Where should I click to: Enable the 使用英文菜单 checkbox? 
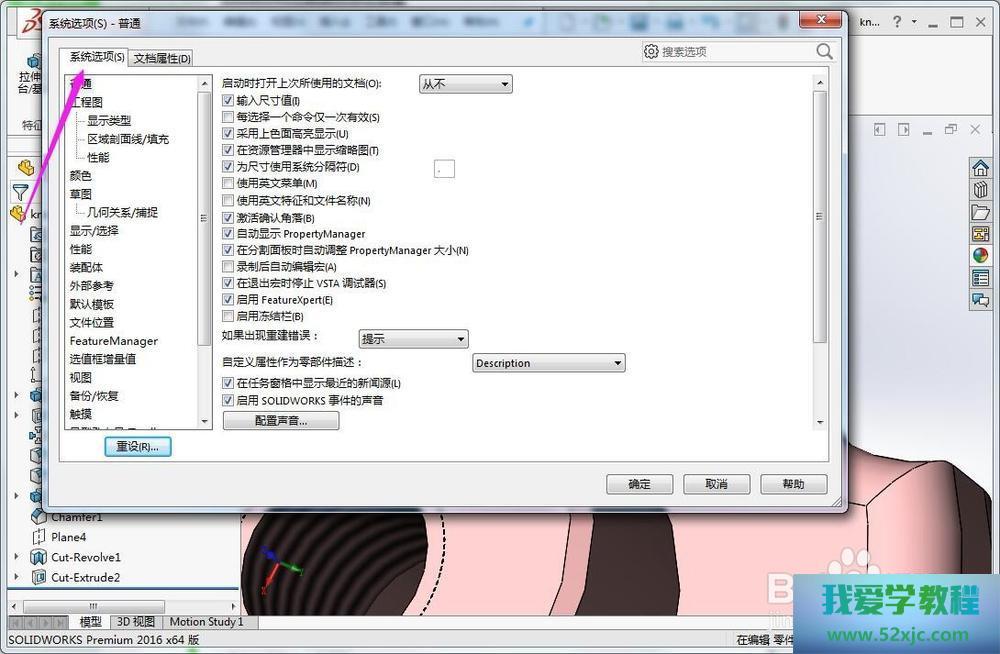click(x=228, y=184)
